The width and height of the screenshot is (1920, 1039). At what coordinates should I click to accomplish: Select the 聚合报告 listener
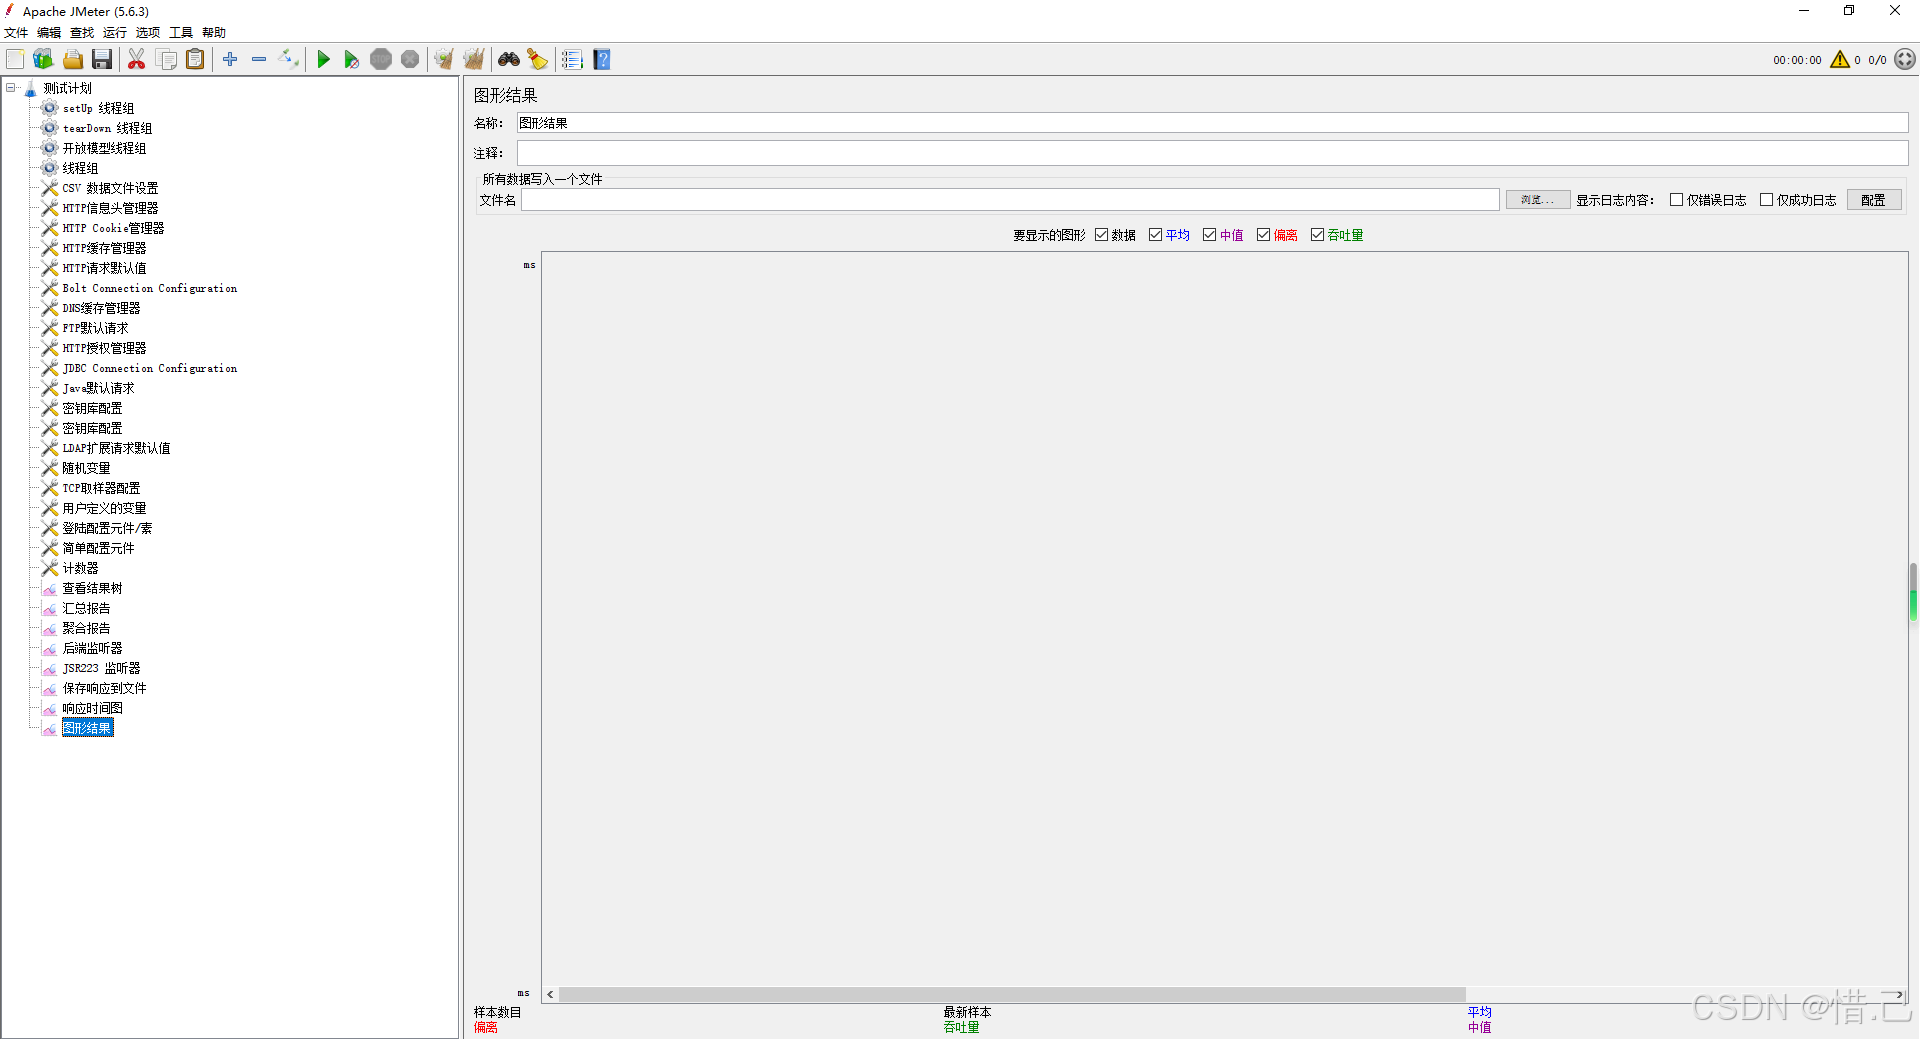(x=86, y=628)
